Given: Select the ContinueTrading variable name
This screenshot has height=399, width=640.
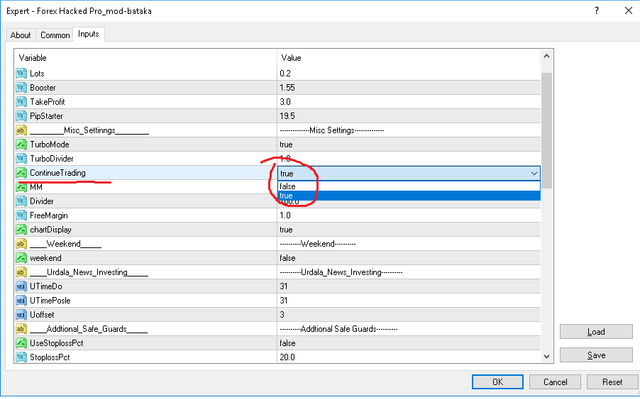Looking at the screenshot, I should pyautogui.click(x=58, y=173).
